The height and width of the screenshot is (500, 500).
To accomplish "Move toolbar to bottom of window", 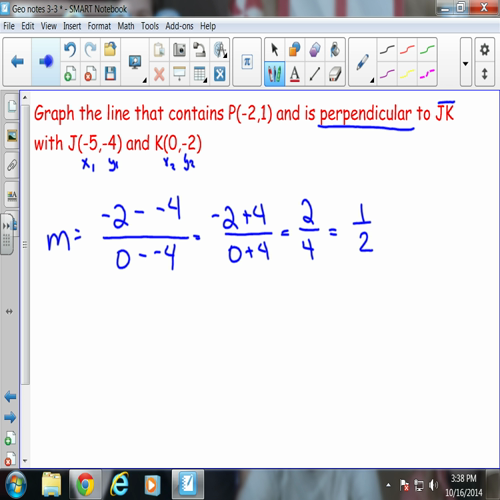I will pyautogui.click(x=485, y=74).
